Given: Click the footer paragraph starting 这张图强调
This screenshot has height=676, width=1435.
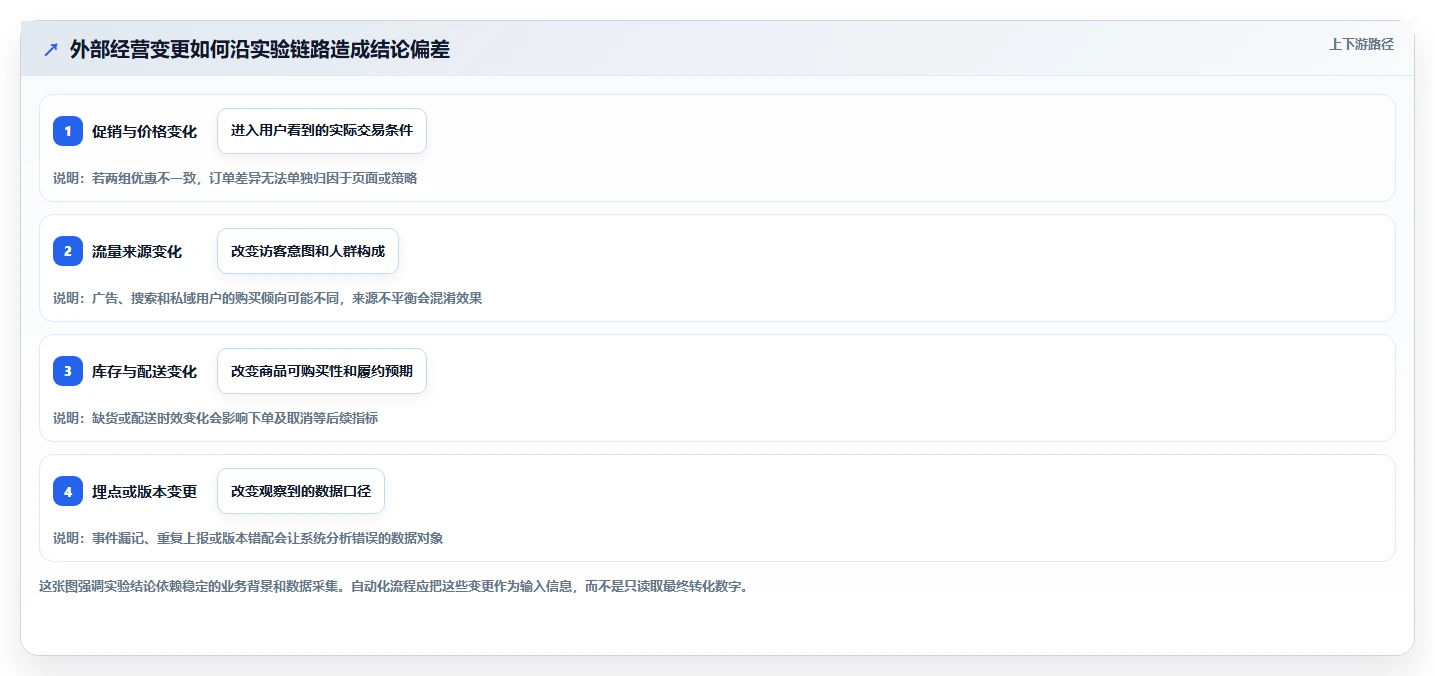Looking at the screenshot, I should [x=394, y=586].
